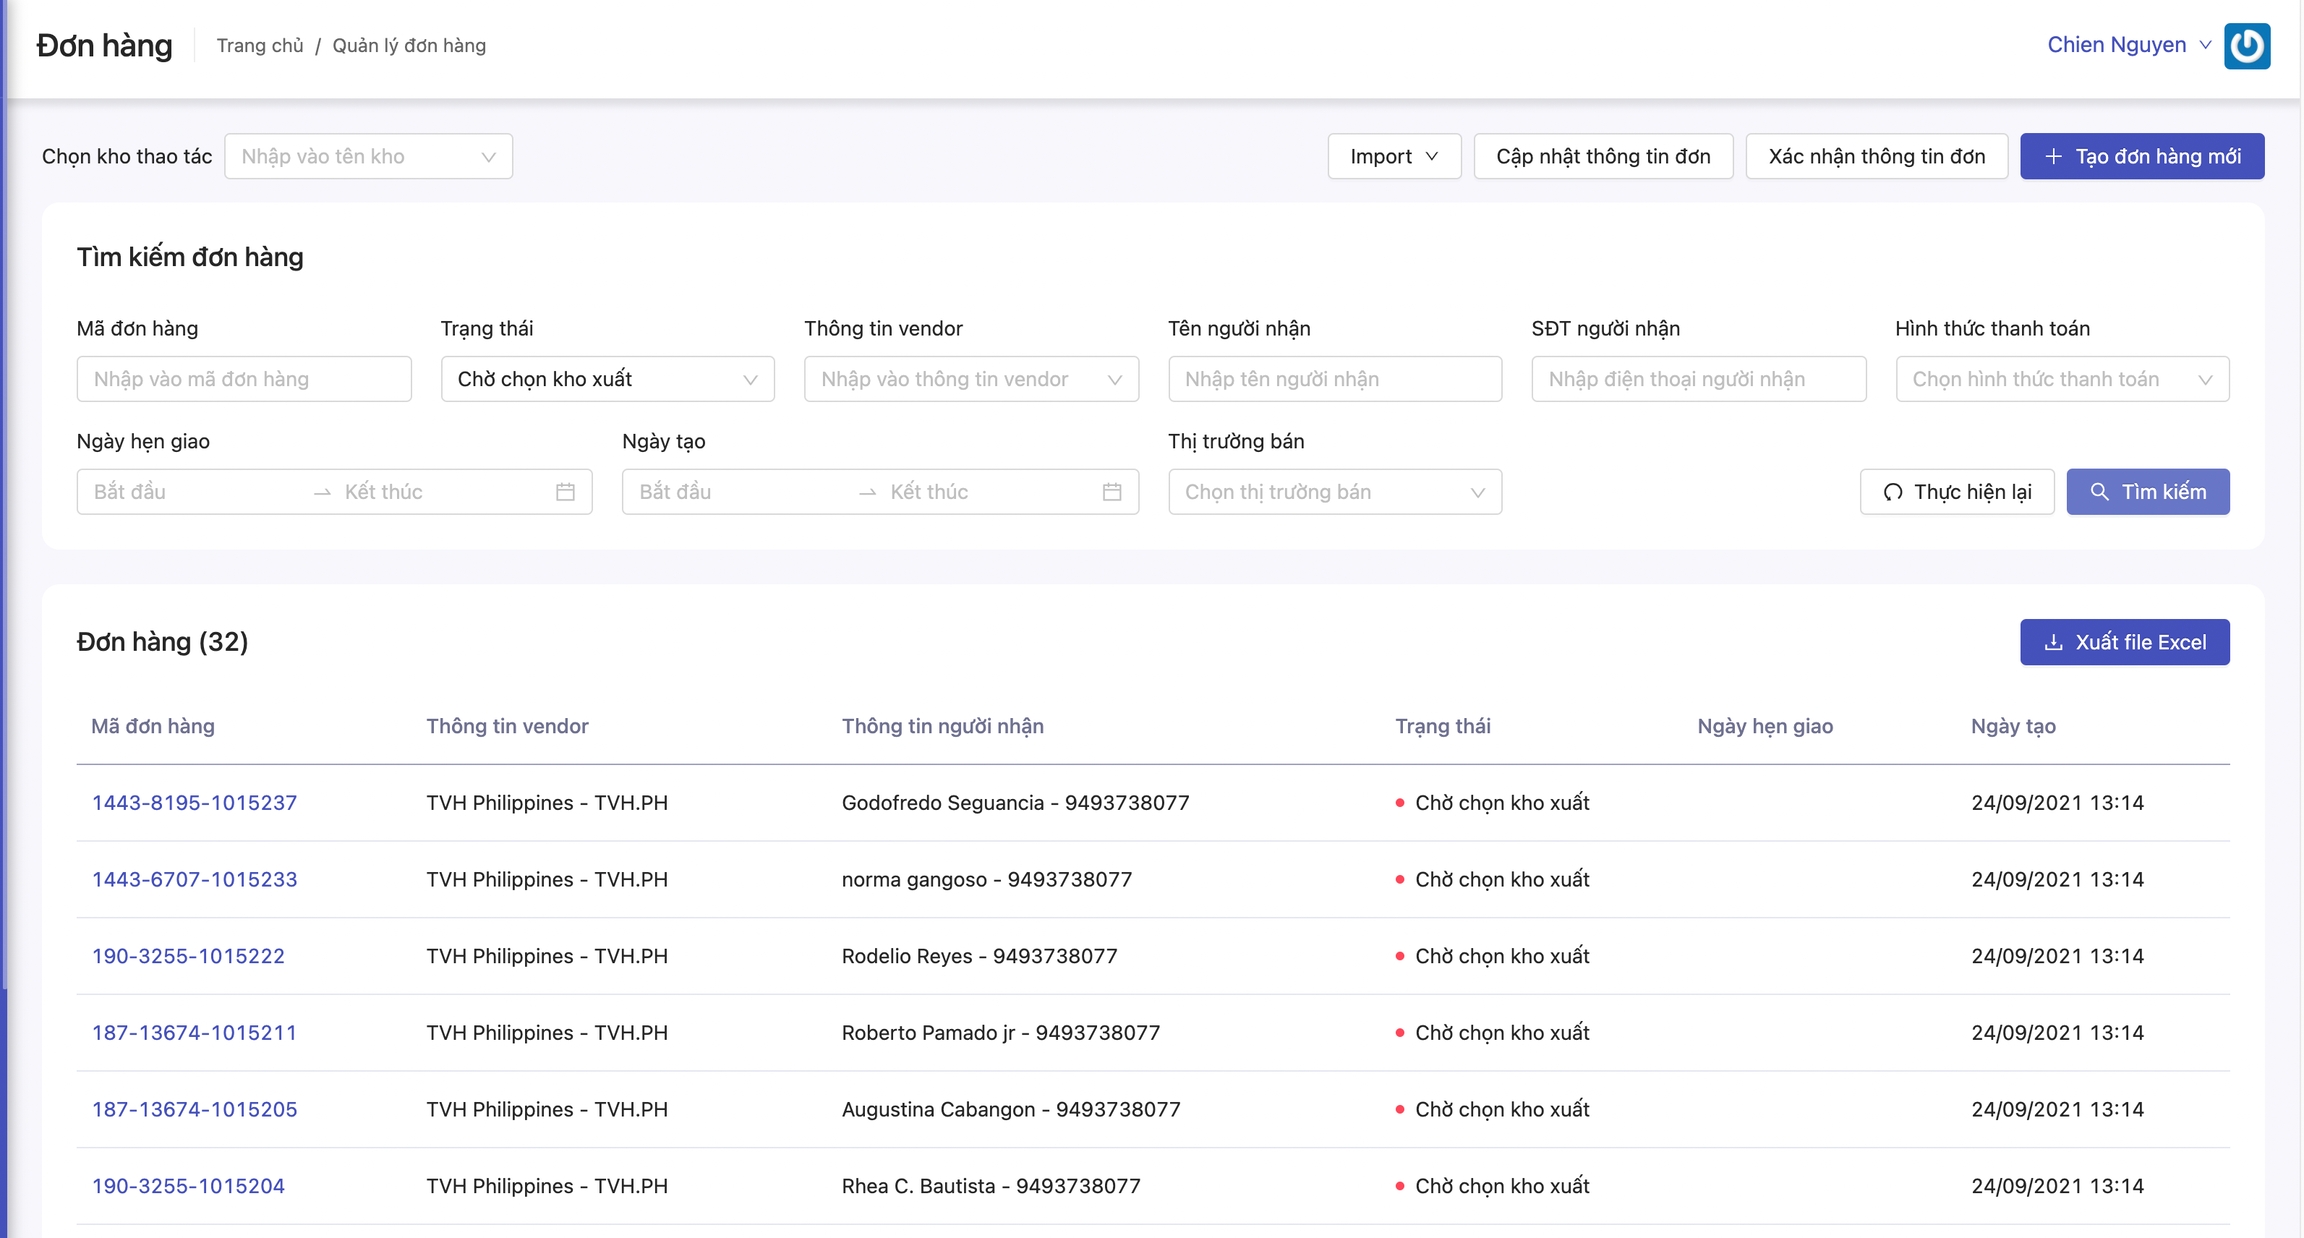Click calendar icon in Ngày hẹn giao field
Image resolution: width=2304 pixels, height=1238 pixels.
(565, 492)
